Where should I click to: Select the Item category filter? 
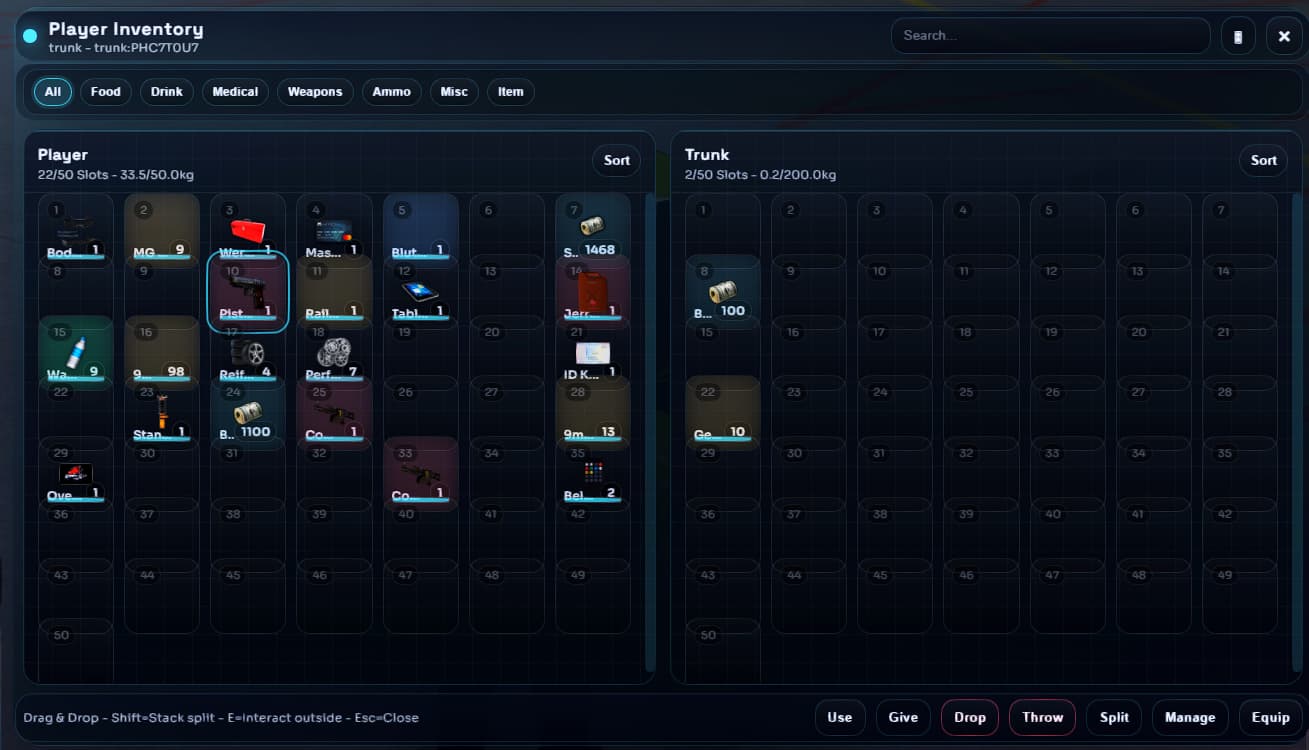coord(511,92)
